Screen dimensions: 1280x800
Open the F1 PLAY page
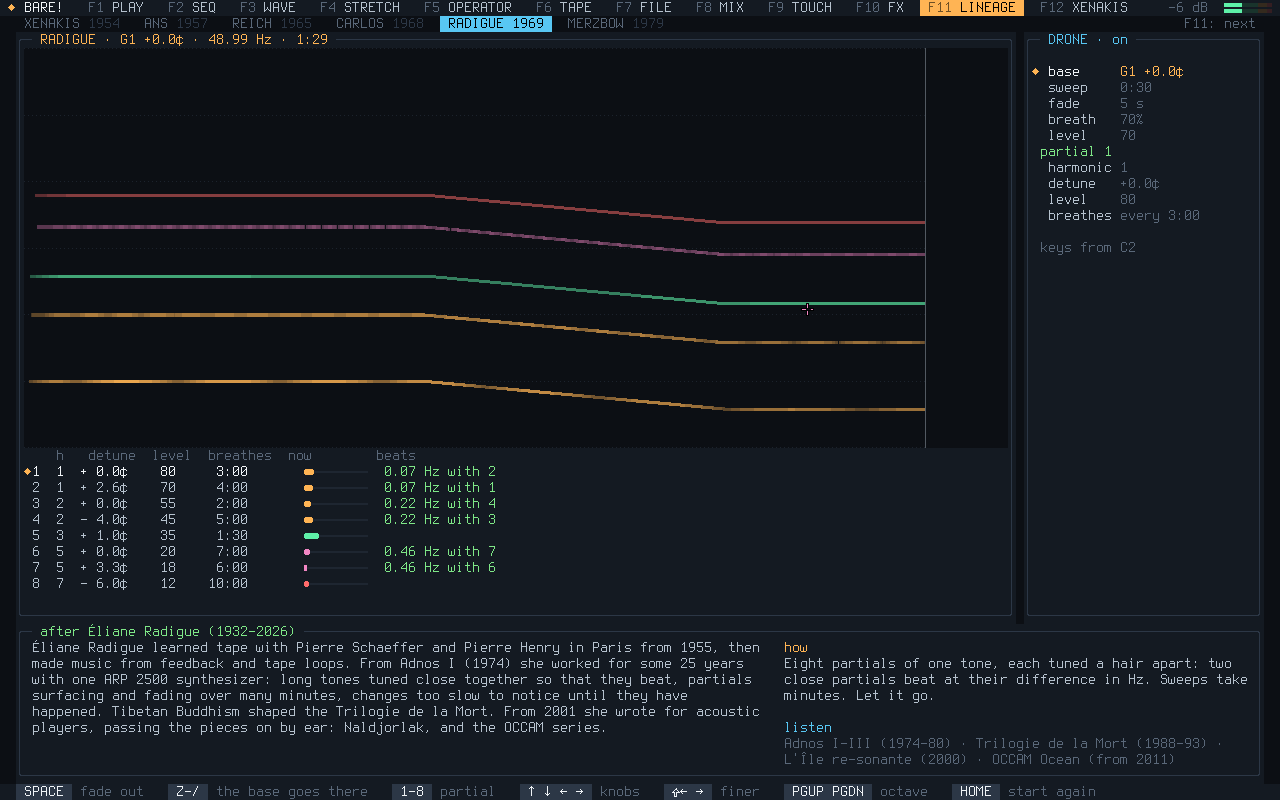coord(116,7)
